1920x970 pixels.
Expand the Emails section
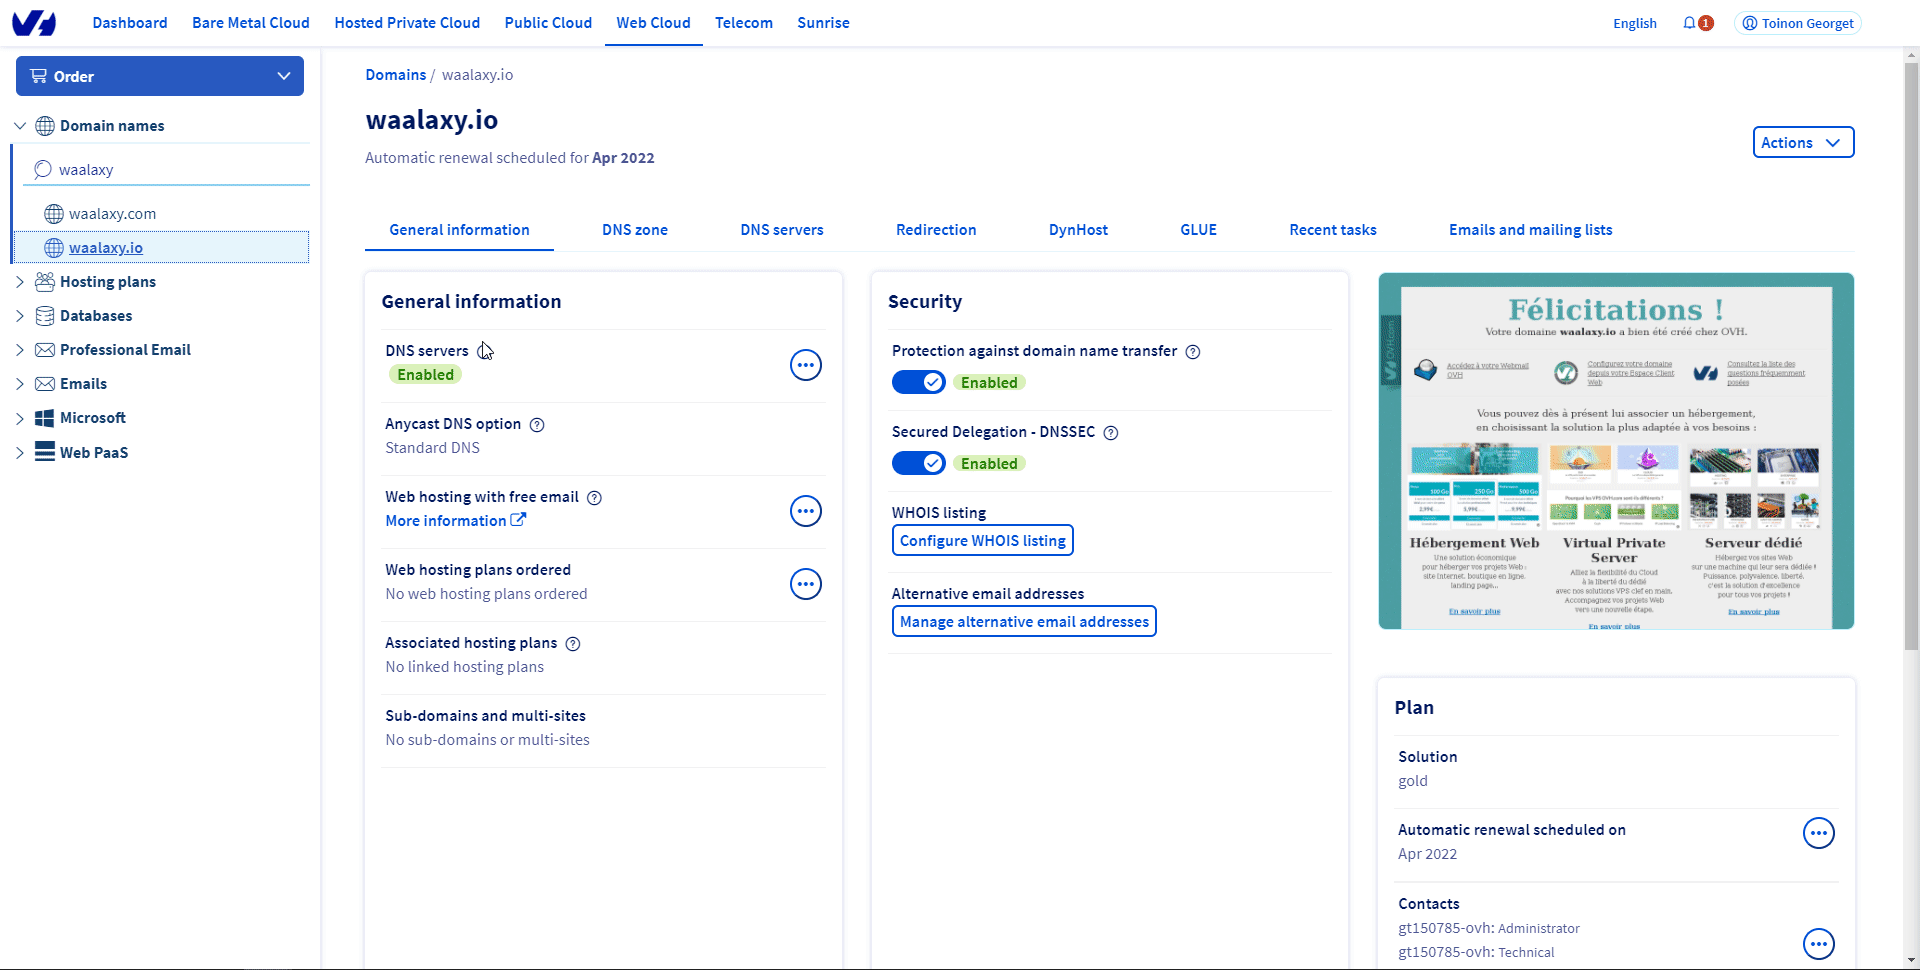pos(20,384)
